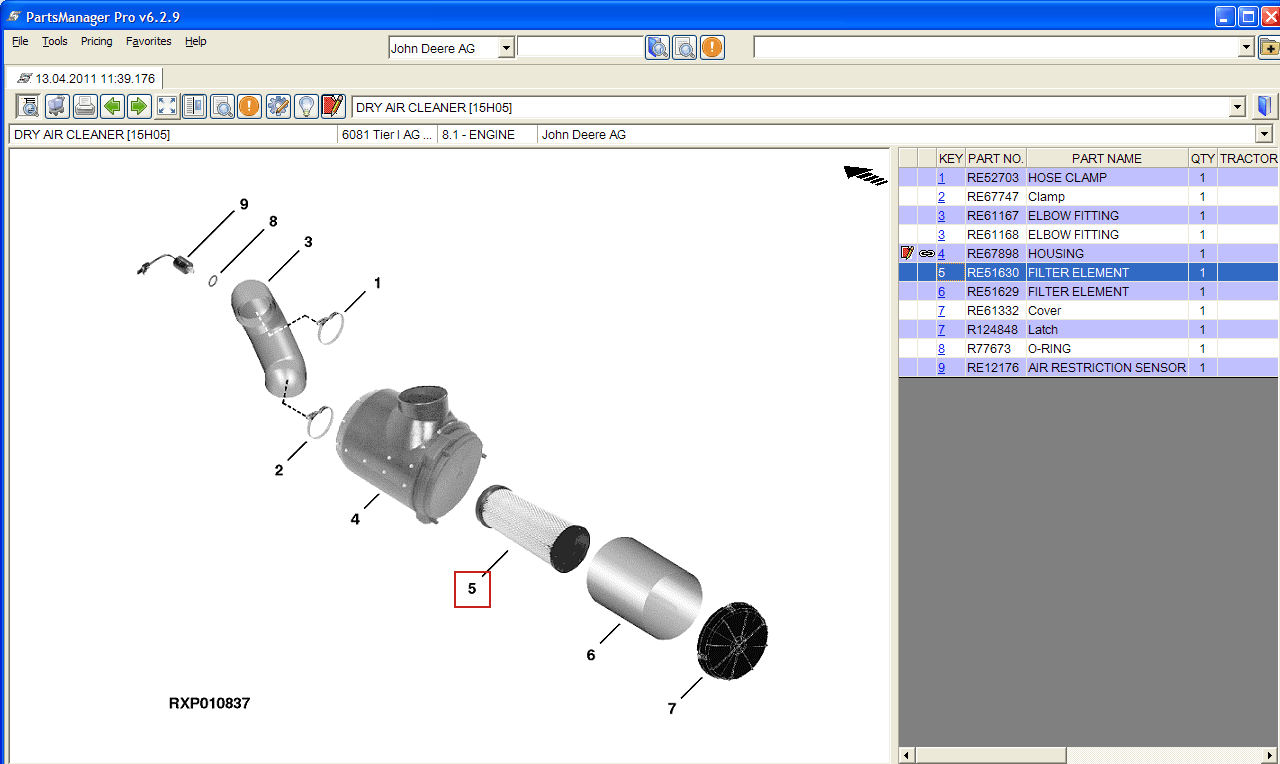Click the gear with pencil settings icon
1280x764 pixels.
278,106
